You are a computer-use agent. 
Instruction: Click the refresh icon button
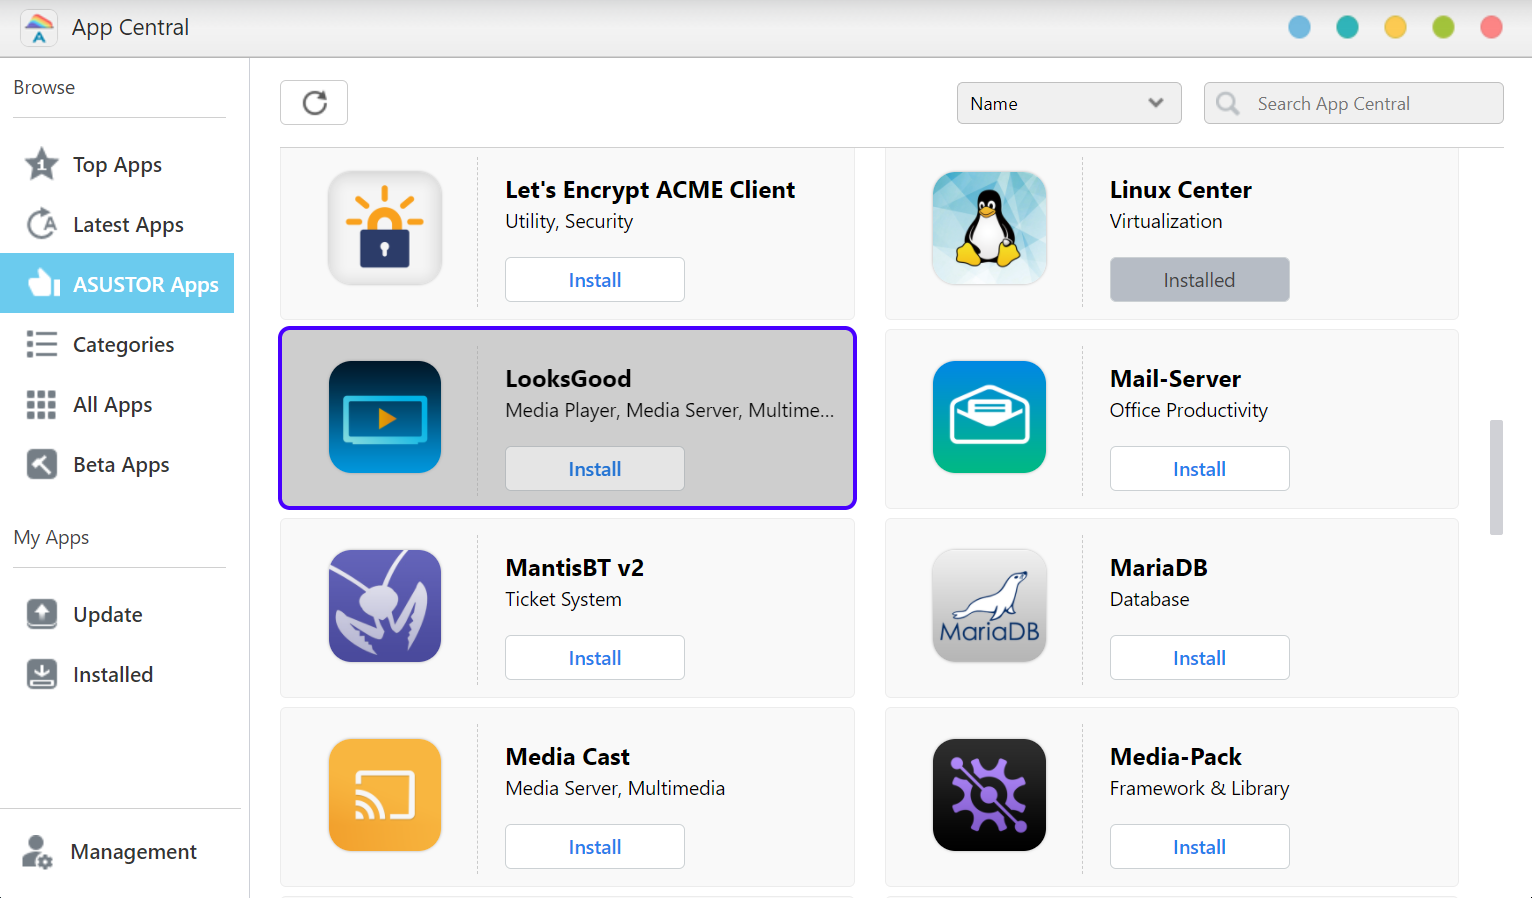coord(314,102)
